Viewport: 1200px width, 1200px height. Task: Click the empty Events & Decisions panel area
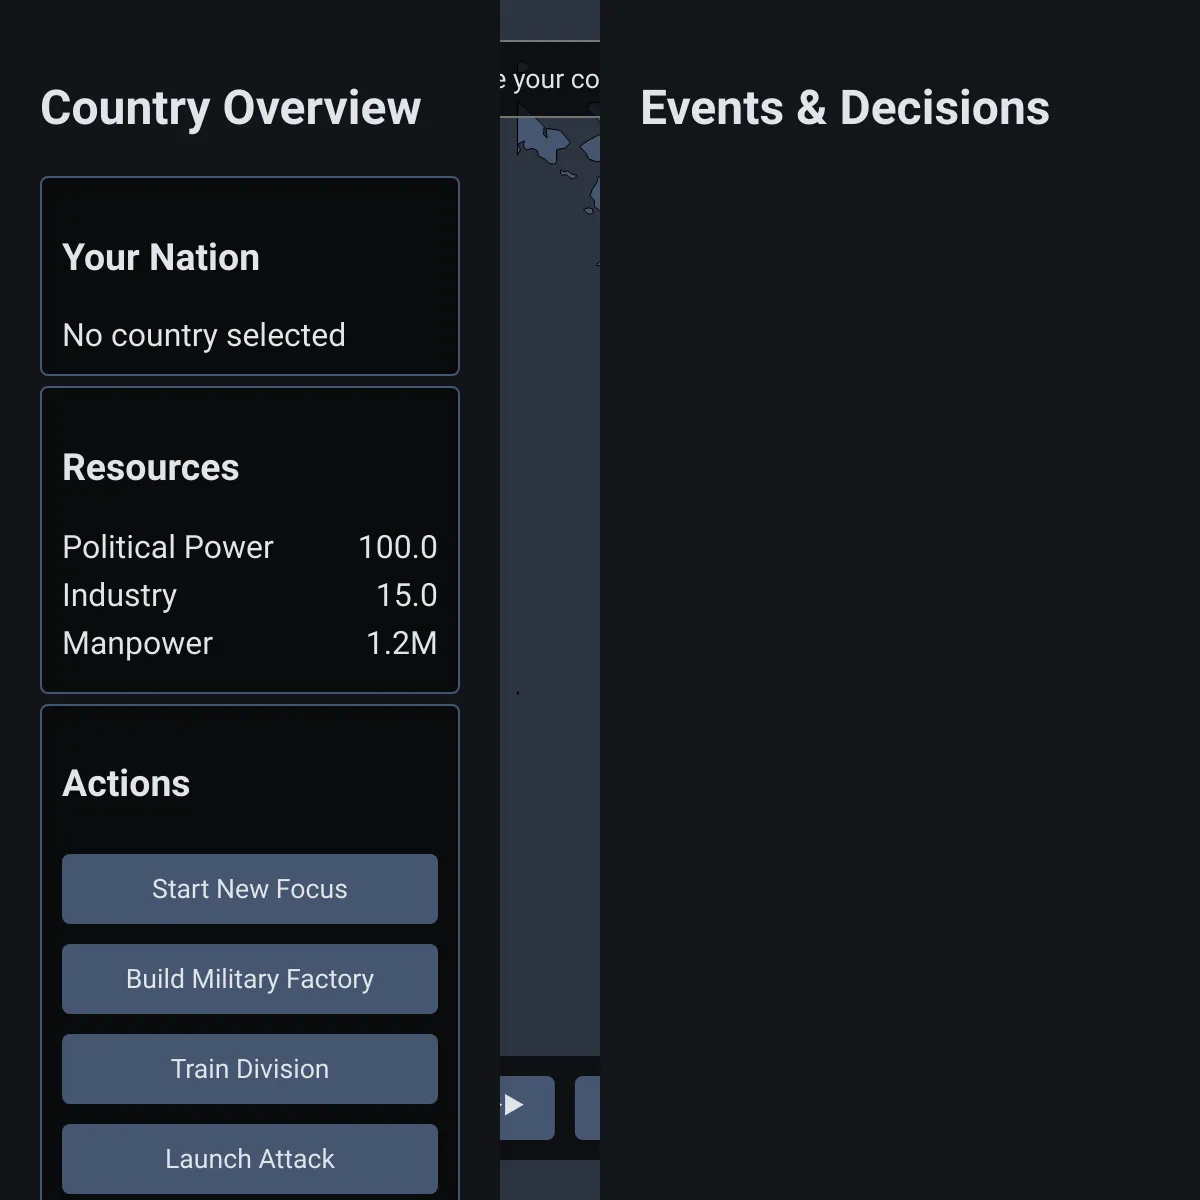pos(900,650)
